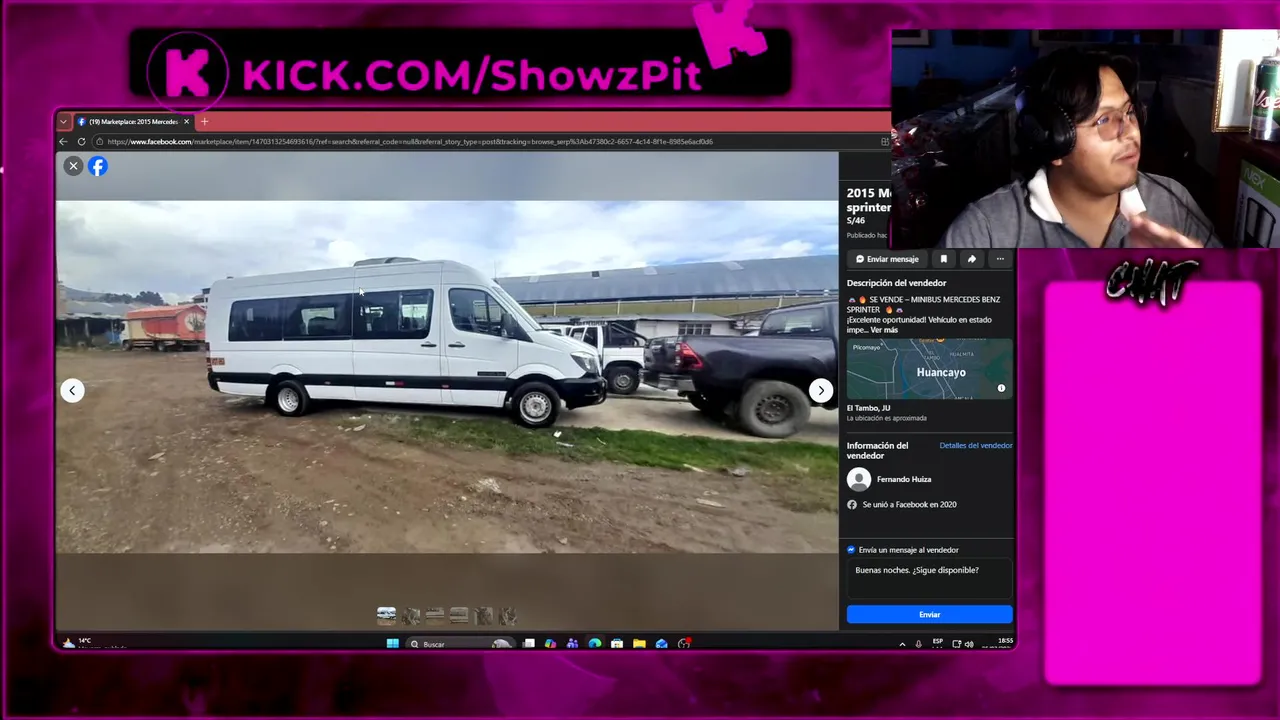
Task: Select the first photo thumbnail
Action: (x=386, y=615)
